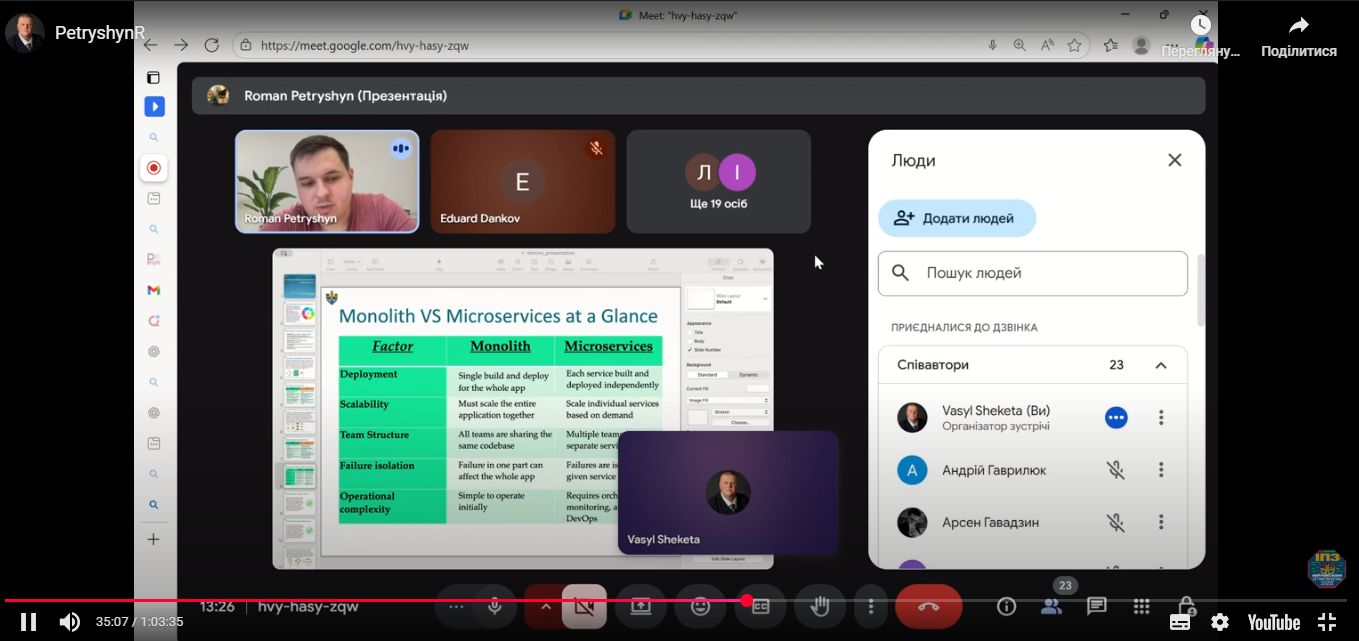The height and width of the screenshot is (641, 1359).
Task: Click the red leave call button
Action: [x=928, y=606]
